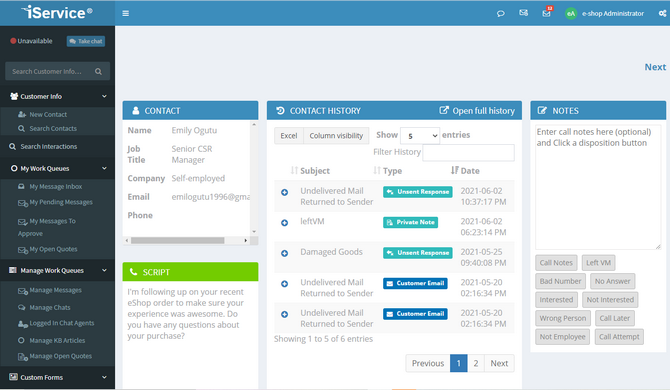This screenshot has height=390, width=670.
Task: Open the notifications mail icon with red badge
Action: point(547,12)
